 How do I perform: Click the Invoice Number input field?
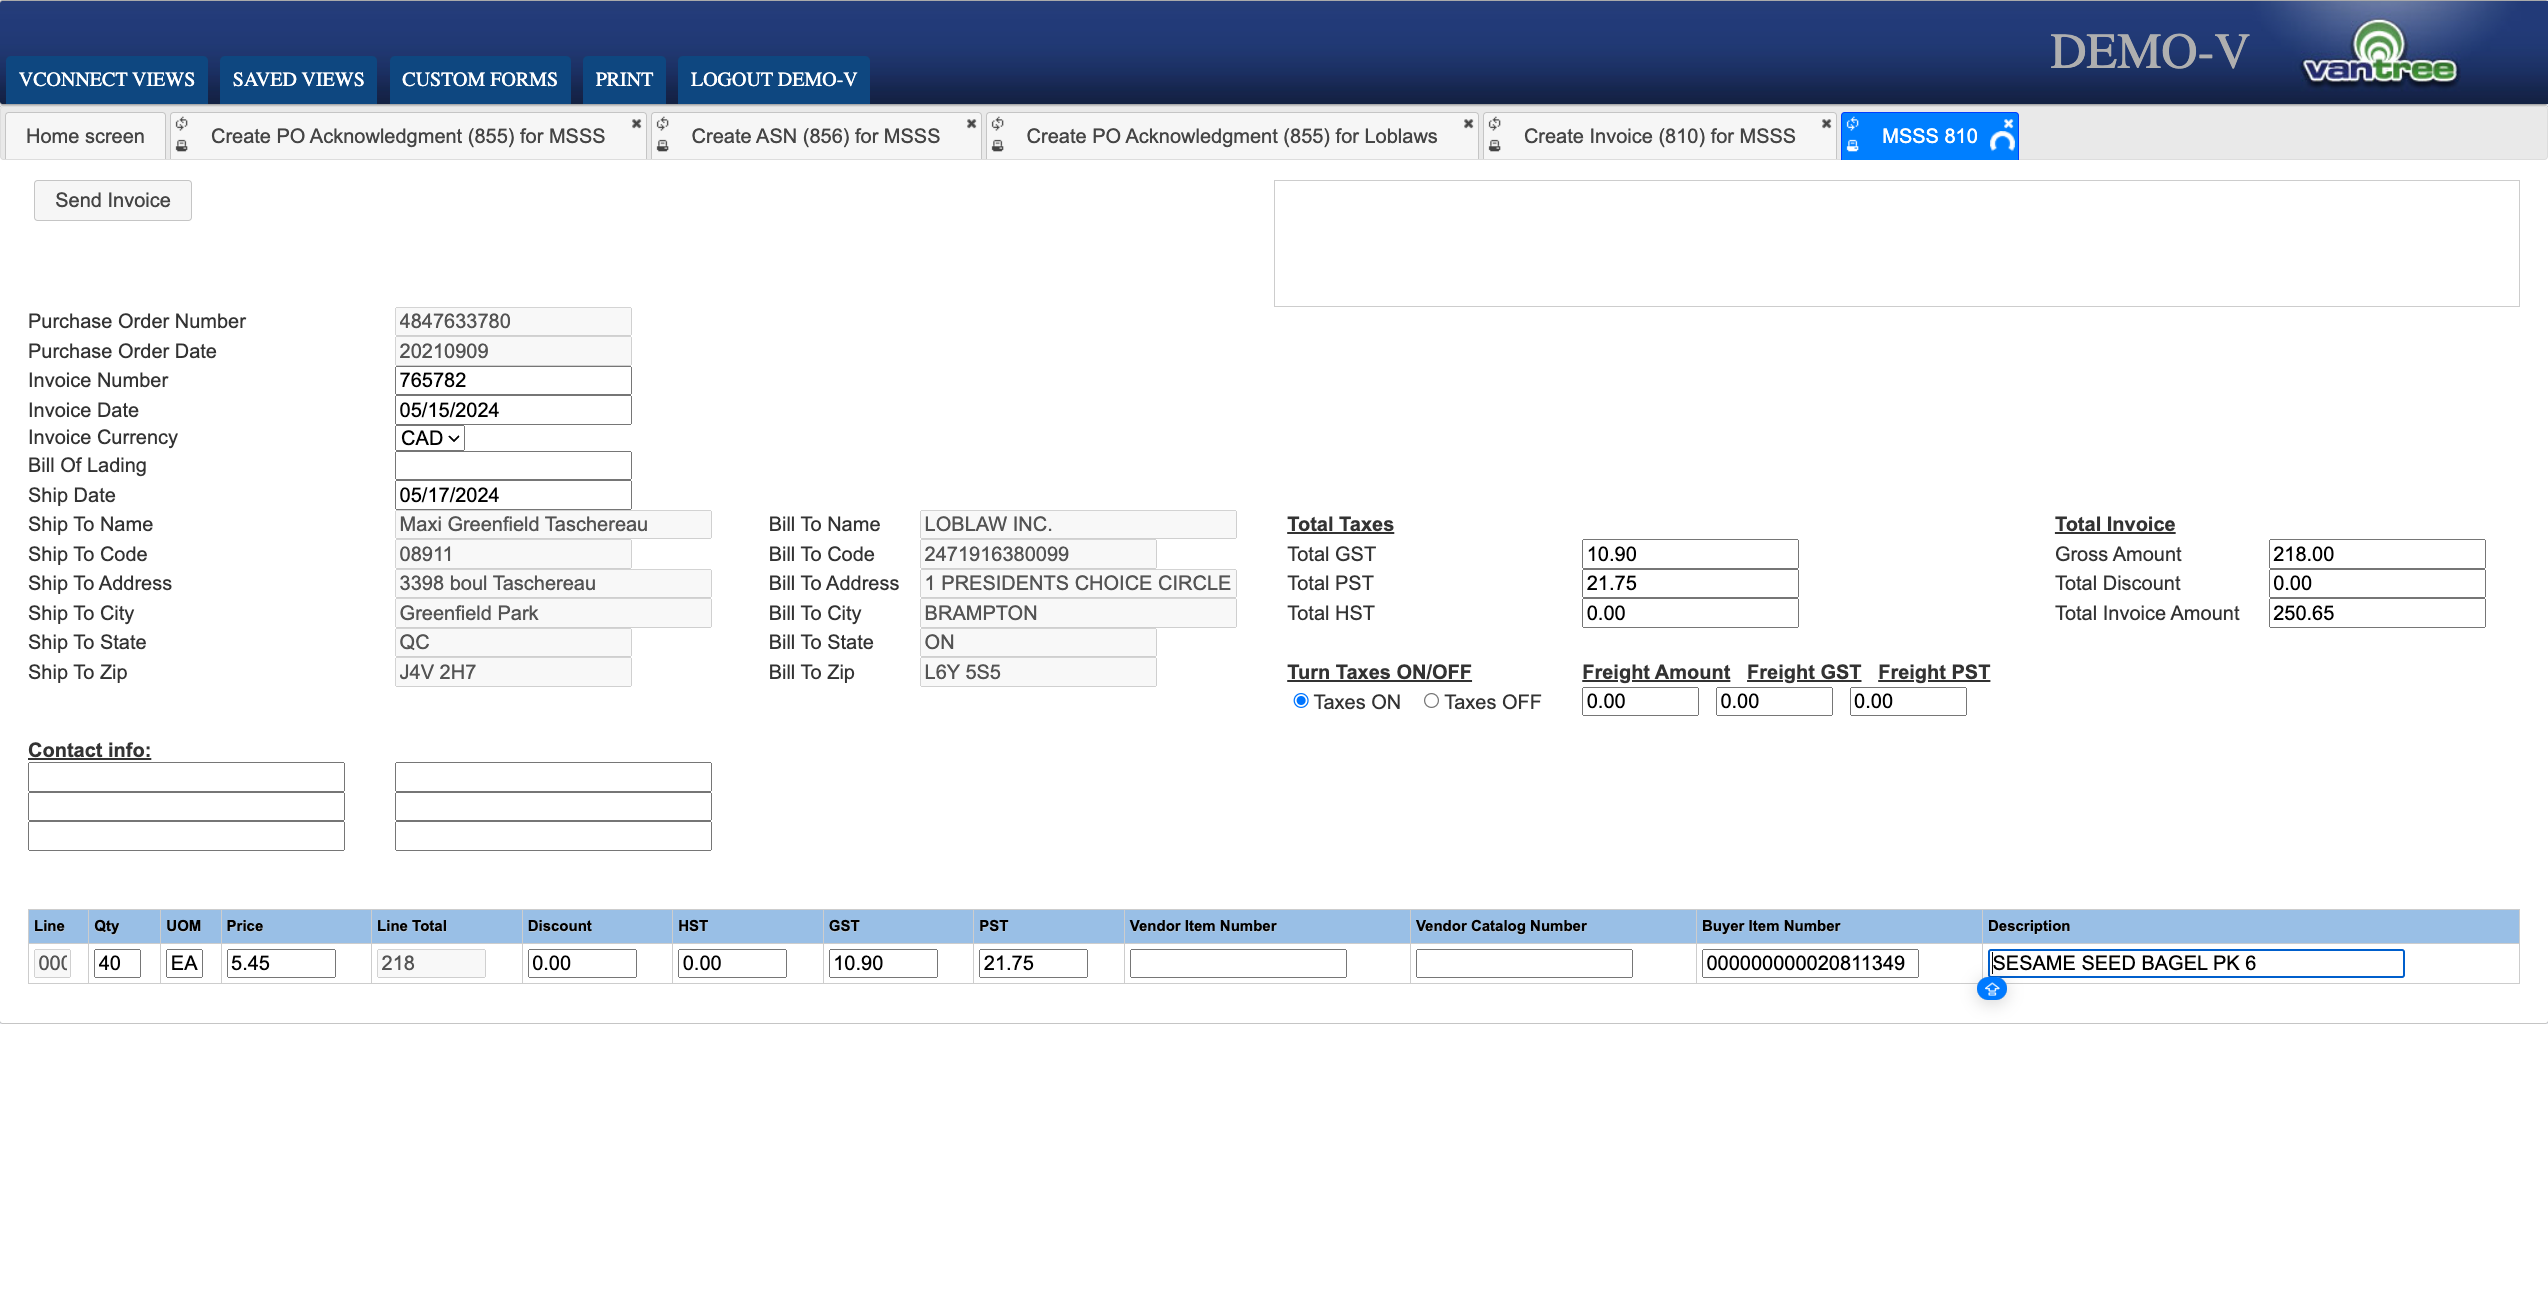[513, 380]
